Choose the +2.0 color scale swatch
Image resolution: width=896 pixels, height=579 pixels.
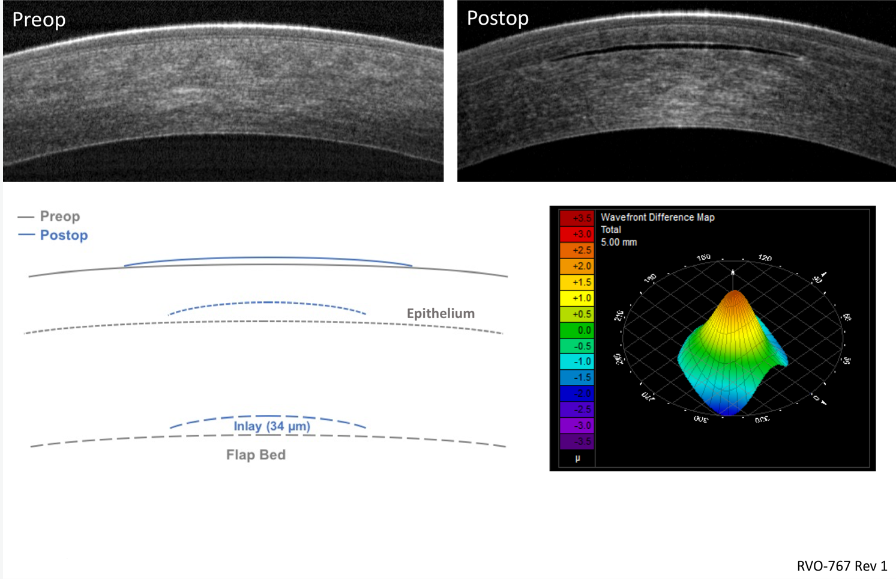pos(577,266)
